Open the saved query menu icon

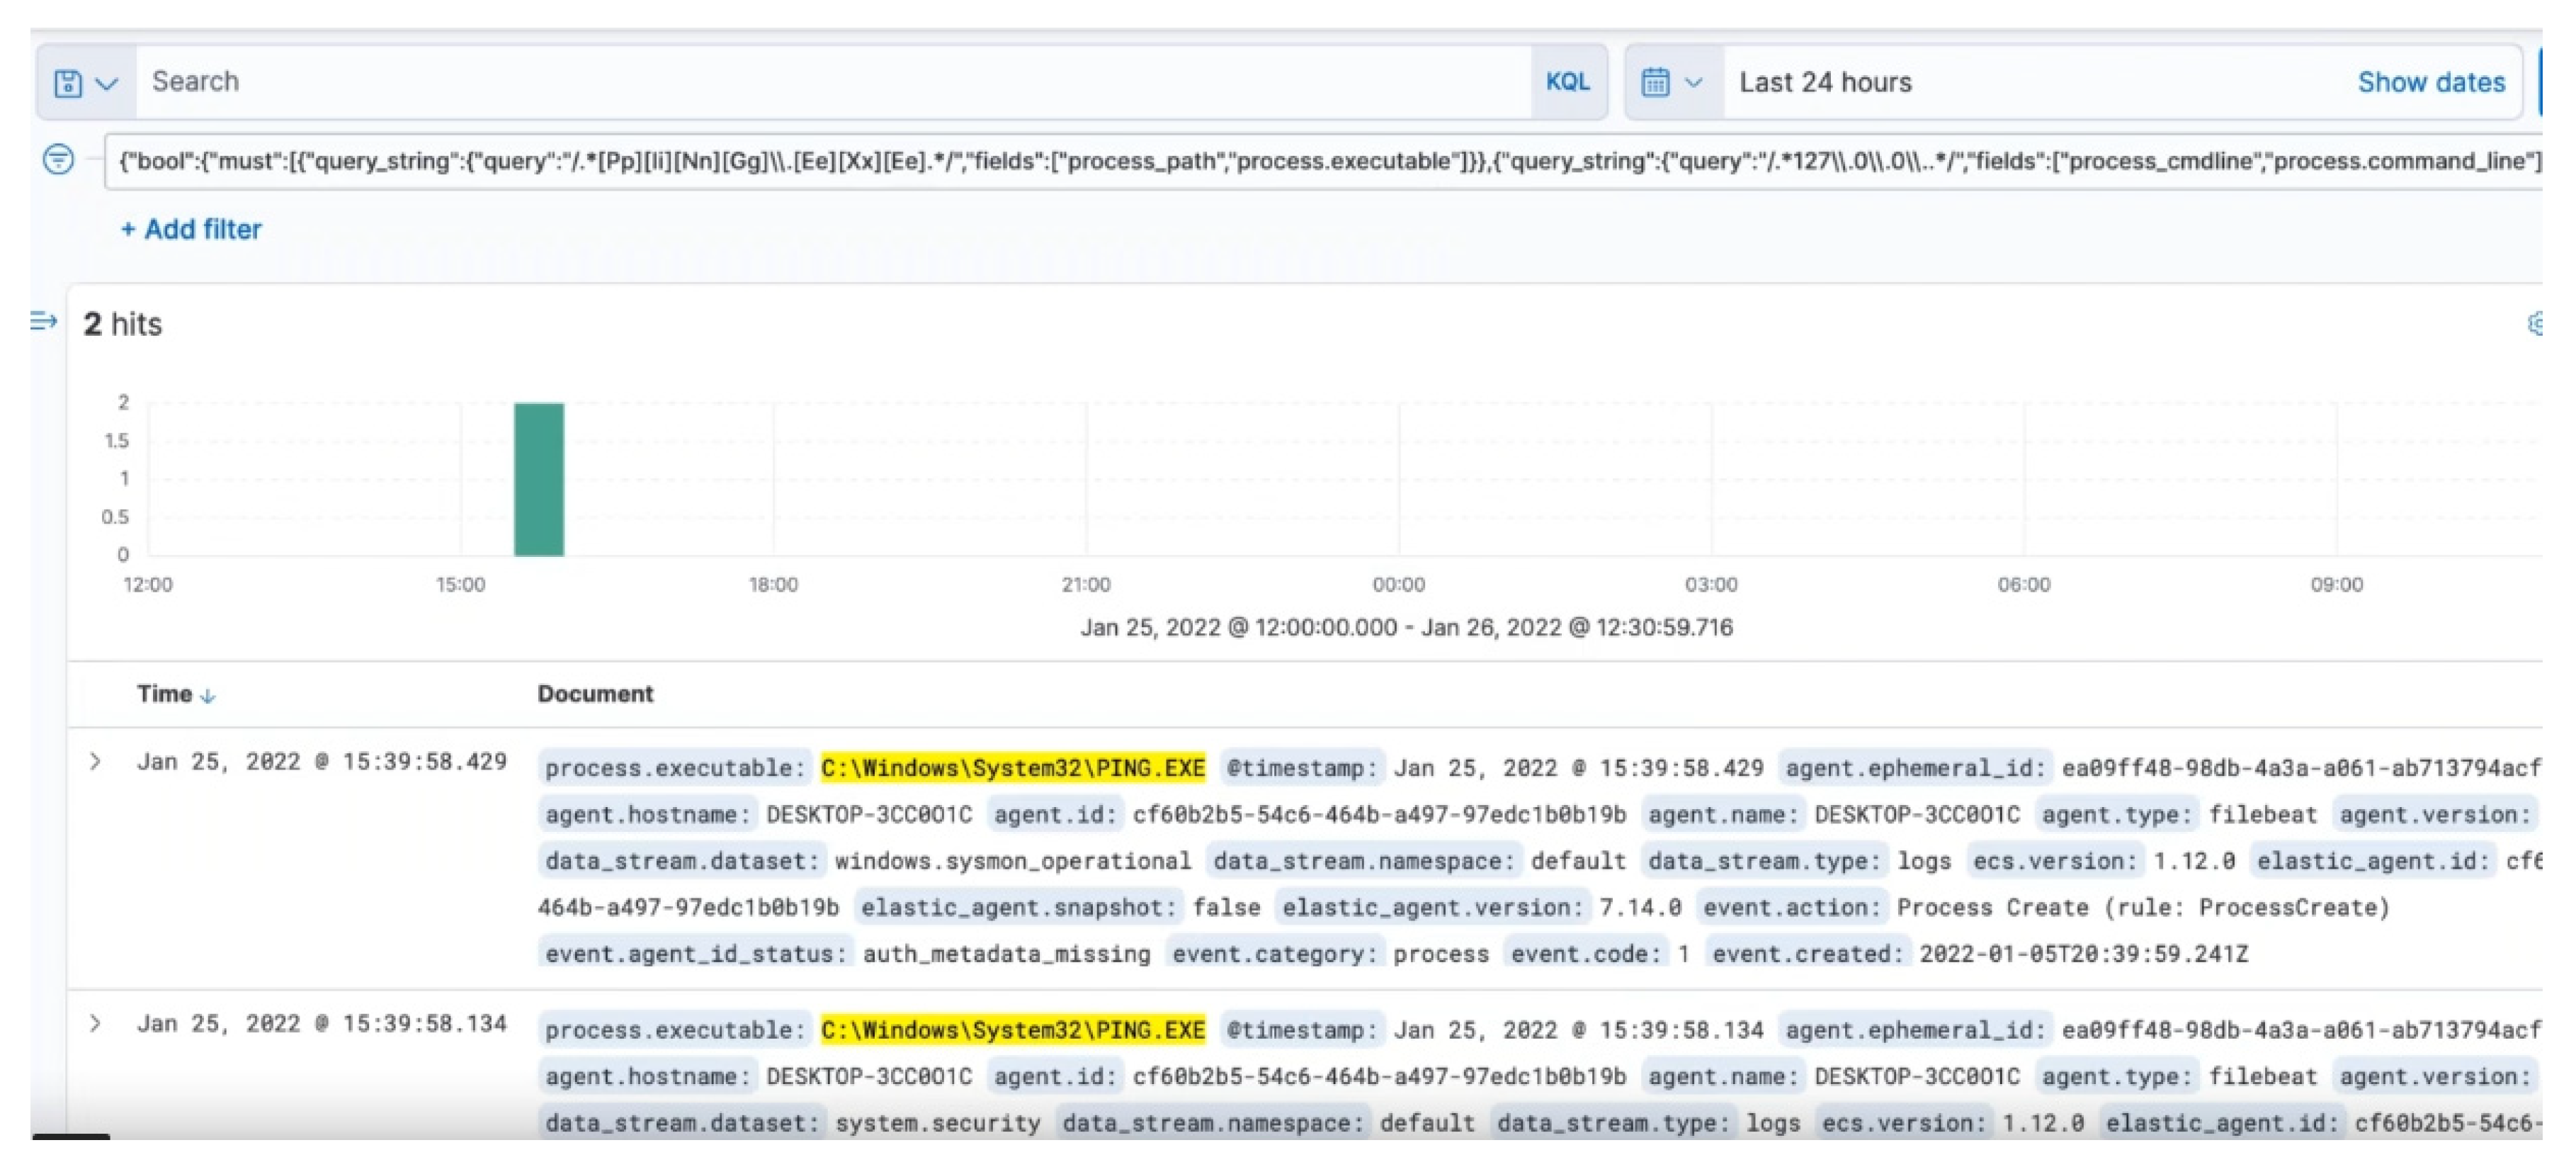pos(68,83)
